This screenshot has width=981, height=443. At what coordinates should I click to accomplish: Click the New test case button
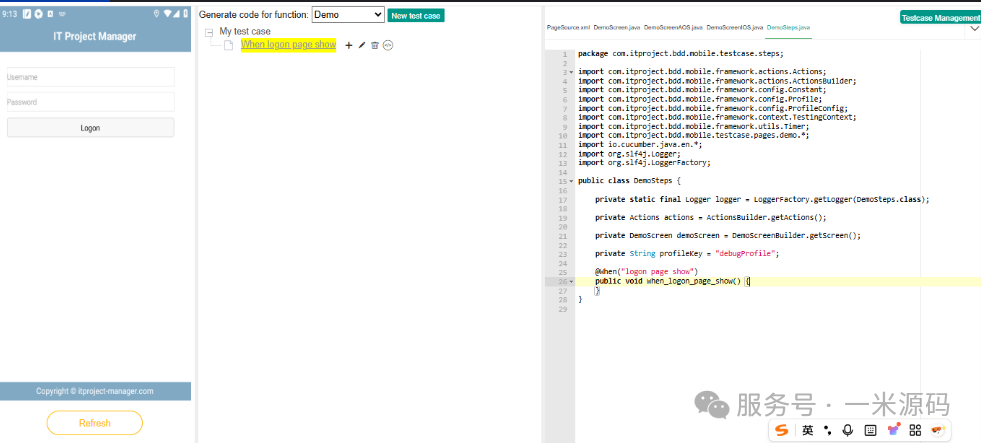(416, 16)
